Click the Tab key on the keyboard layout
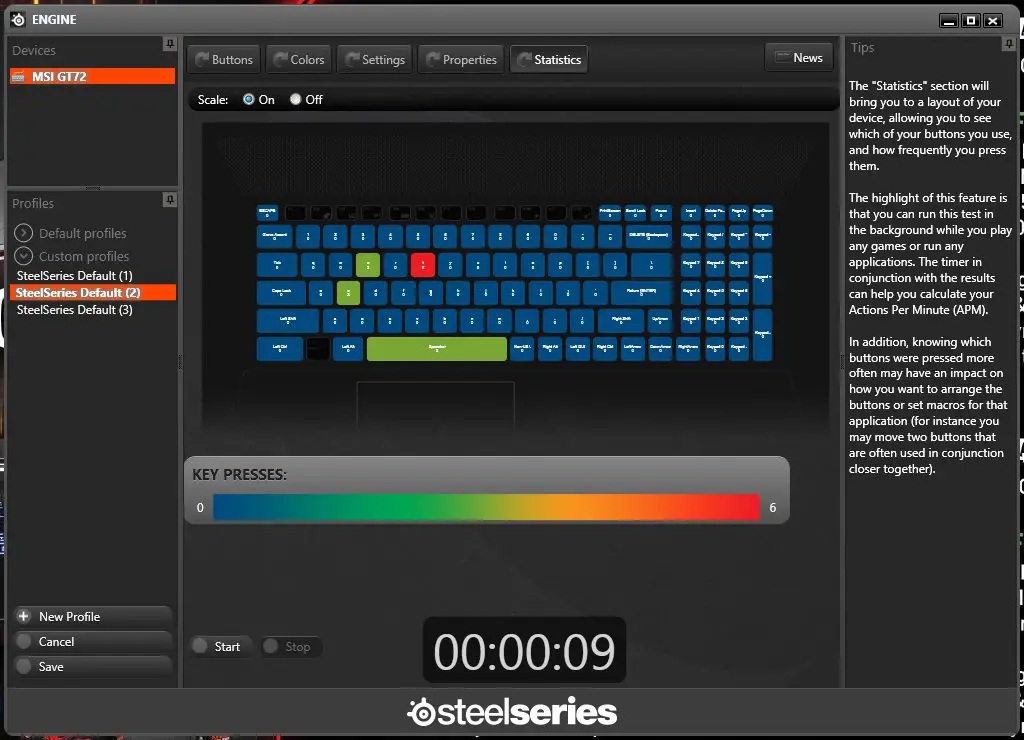The image size is (1024, 740). tap(277, 265)
